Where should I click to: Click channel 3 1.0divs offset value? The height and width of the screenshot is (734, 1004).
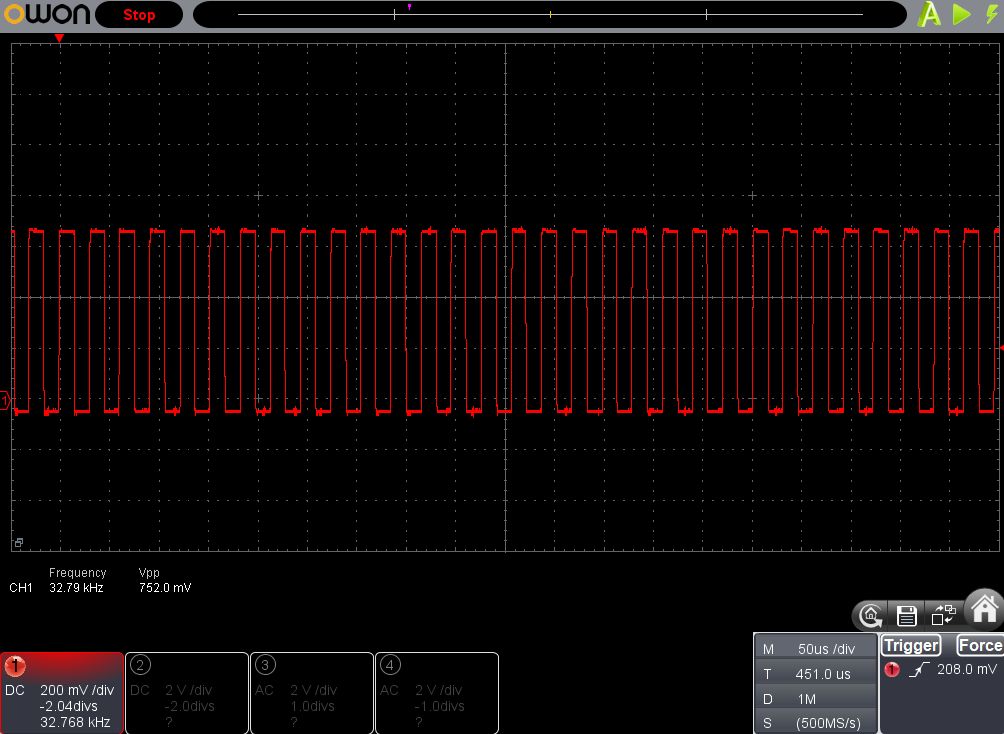(x=312, y=706)
